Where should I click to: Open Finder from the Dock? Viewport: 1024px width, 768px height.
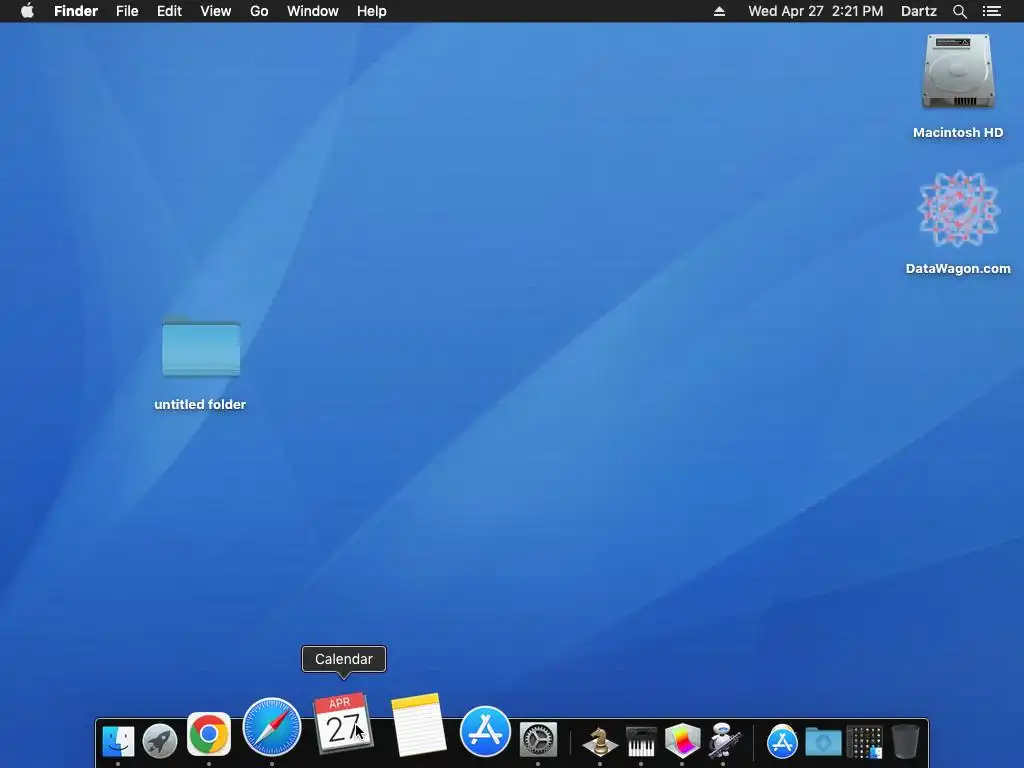coord(118,741)
